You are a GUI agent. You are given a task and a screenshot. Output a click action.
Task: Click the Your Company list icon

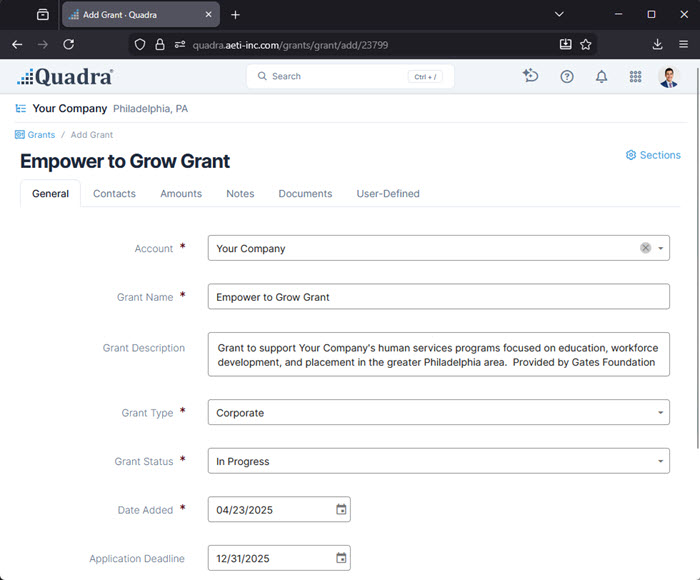[x=21, y=108]
